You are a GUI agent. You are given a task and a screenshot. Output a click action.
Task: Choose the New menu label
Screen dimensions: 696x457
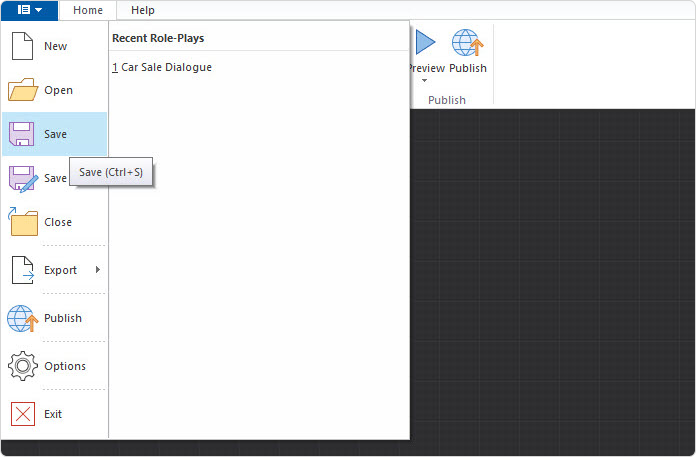coord(55,46)
